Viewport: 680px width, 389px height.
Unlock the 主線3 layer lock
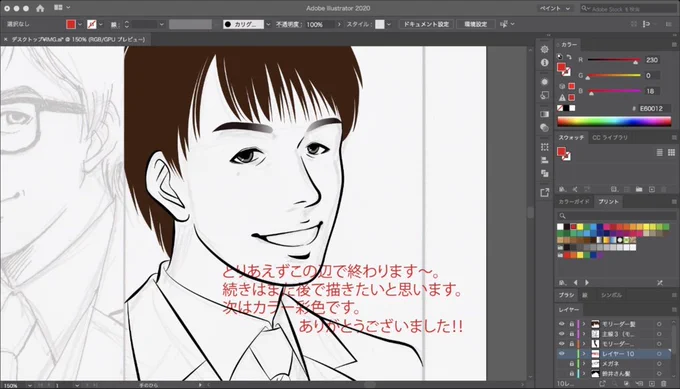[572, 334]
